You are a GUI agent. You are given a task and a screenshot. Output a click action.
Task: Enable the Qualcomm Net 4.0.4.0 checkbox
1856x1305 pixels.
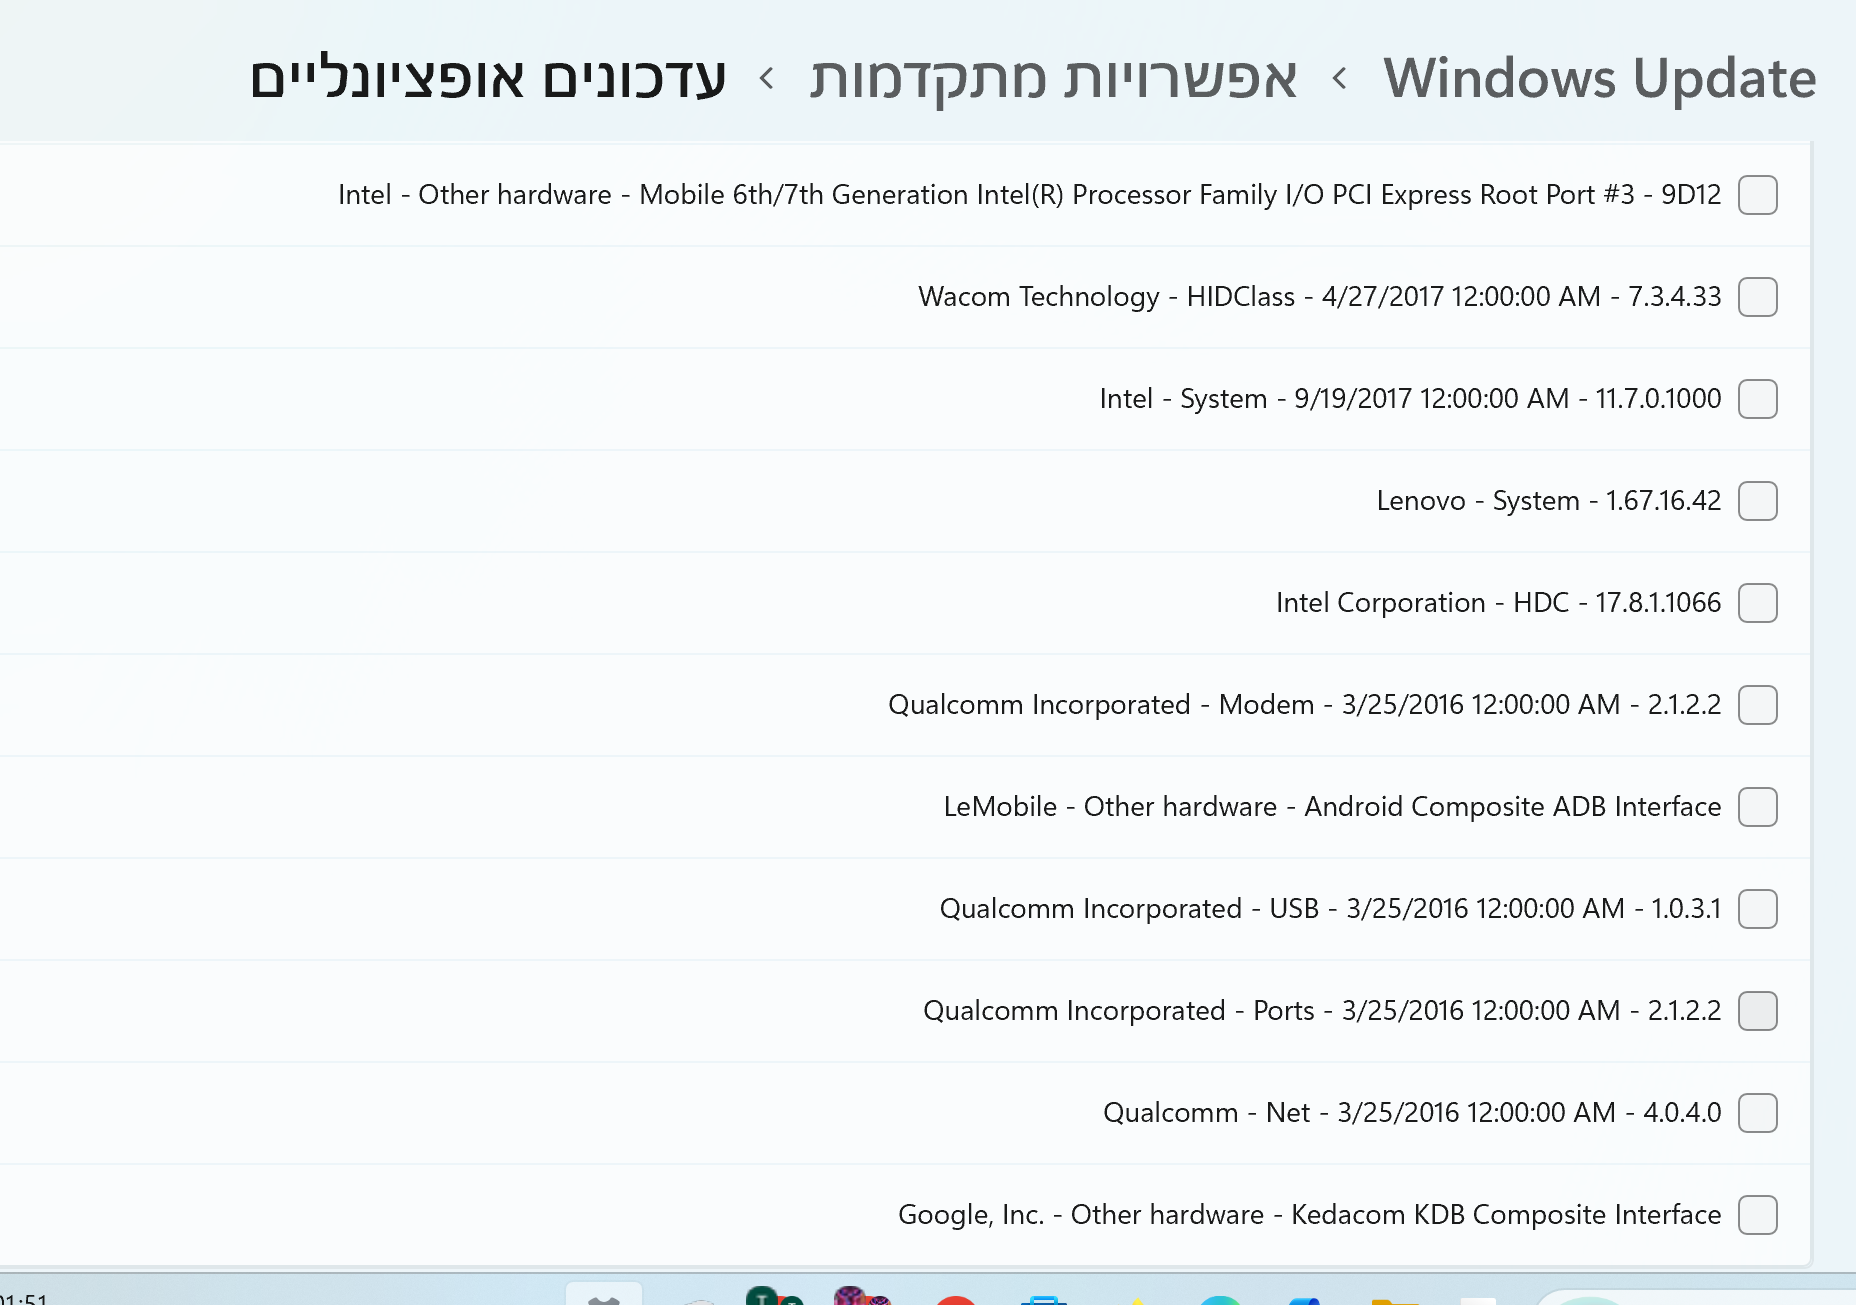coord(1757,1113)
